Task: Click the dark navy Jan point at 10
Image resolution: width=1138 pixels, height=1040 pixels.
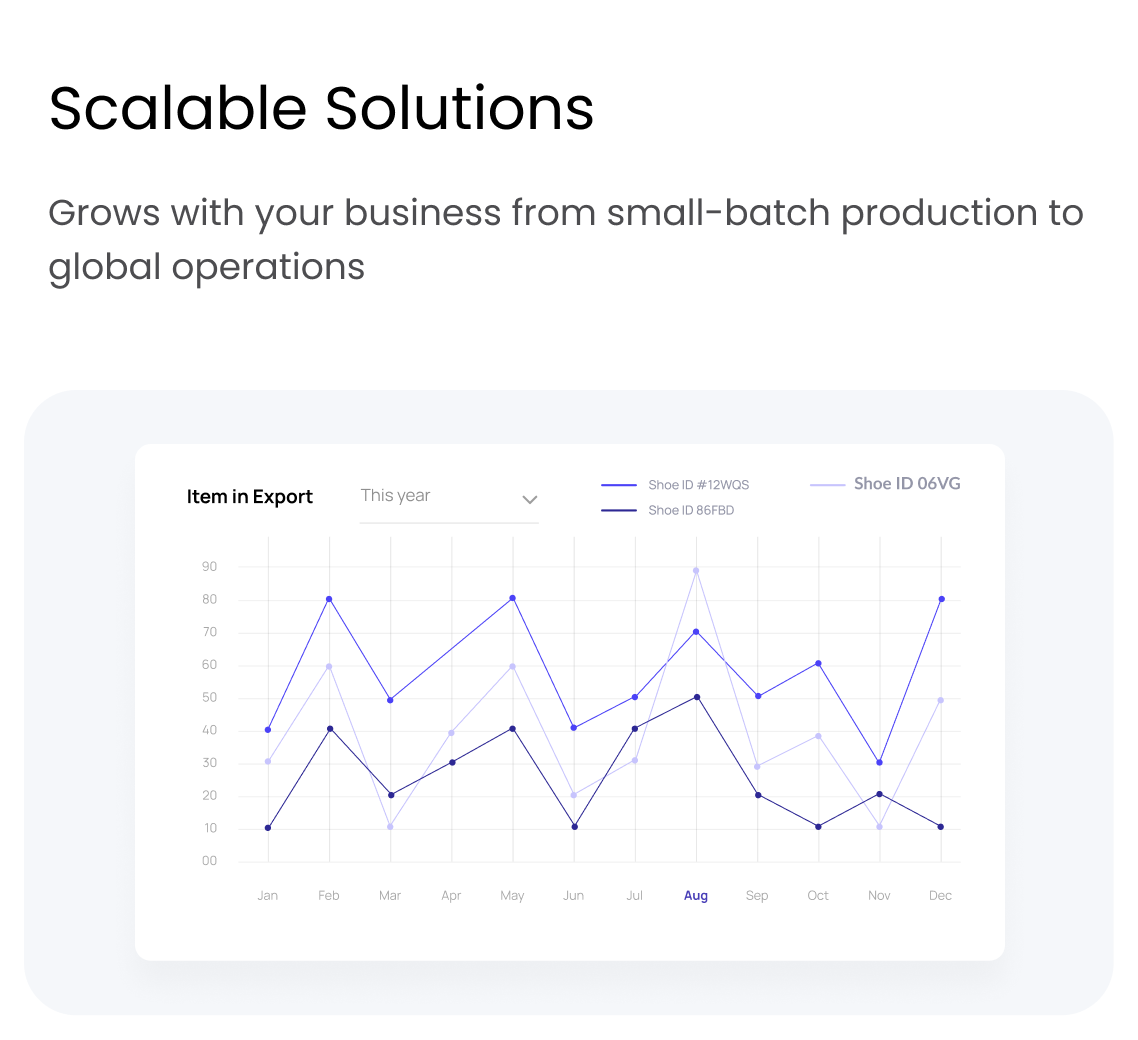Action: [x=268, y=828]
